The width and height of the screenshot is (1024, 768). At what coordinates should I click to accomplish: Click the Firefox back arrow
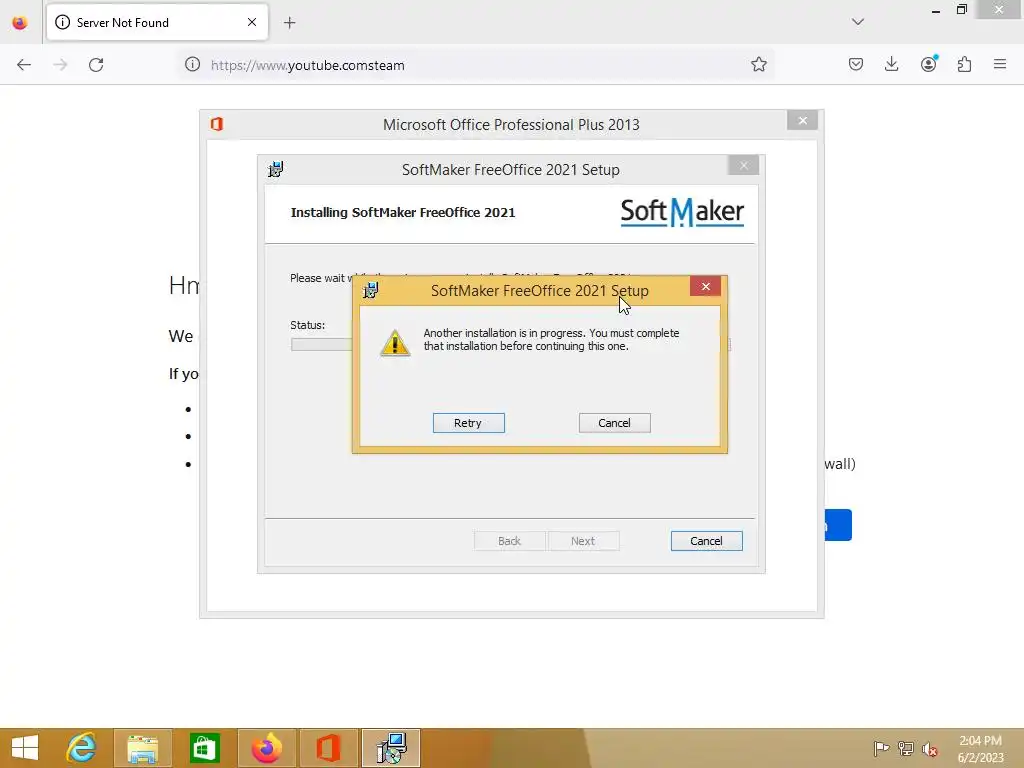[24, 65]
